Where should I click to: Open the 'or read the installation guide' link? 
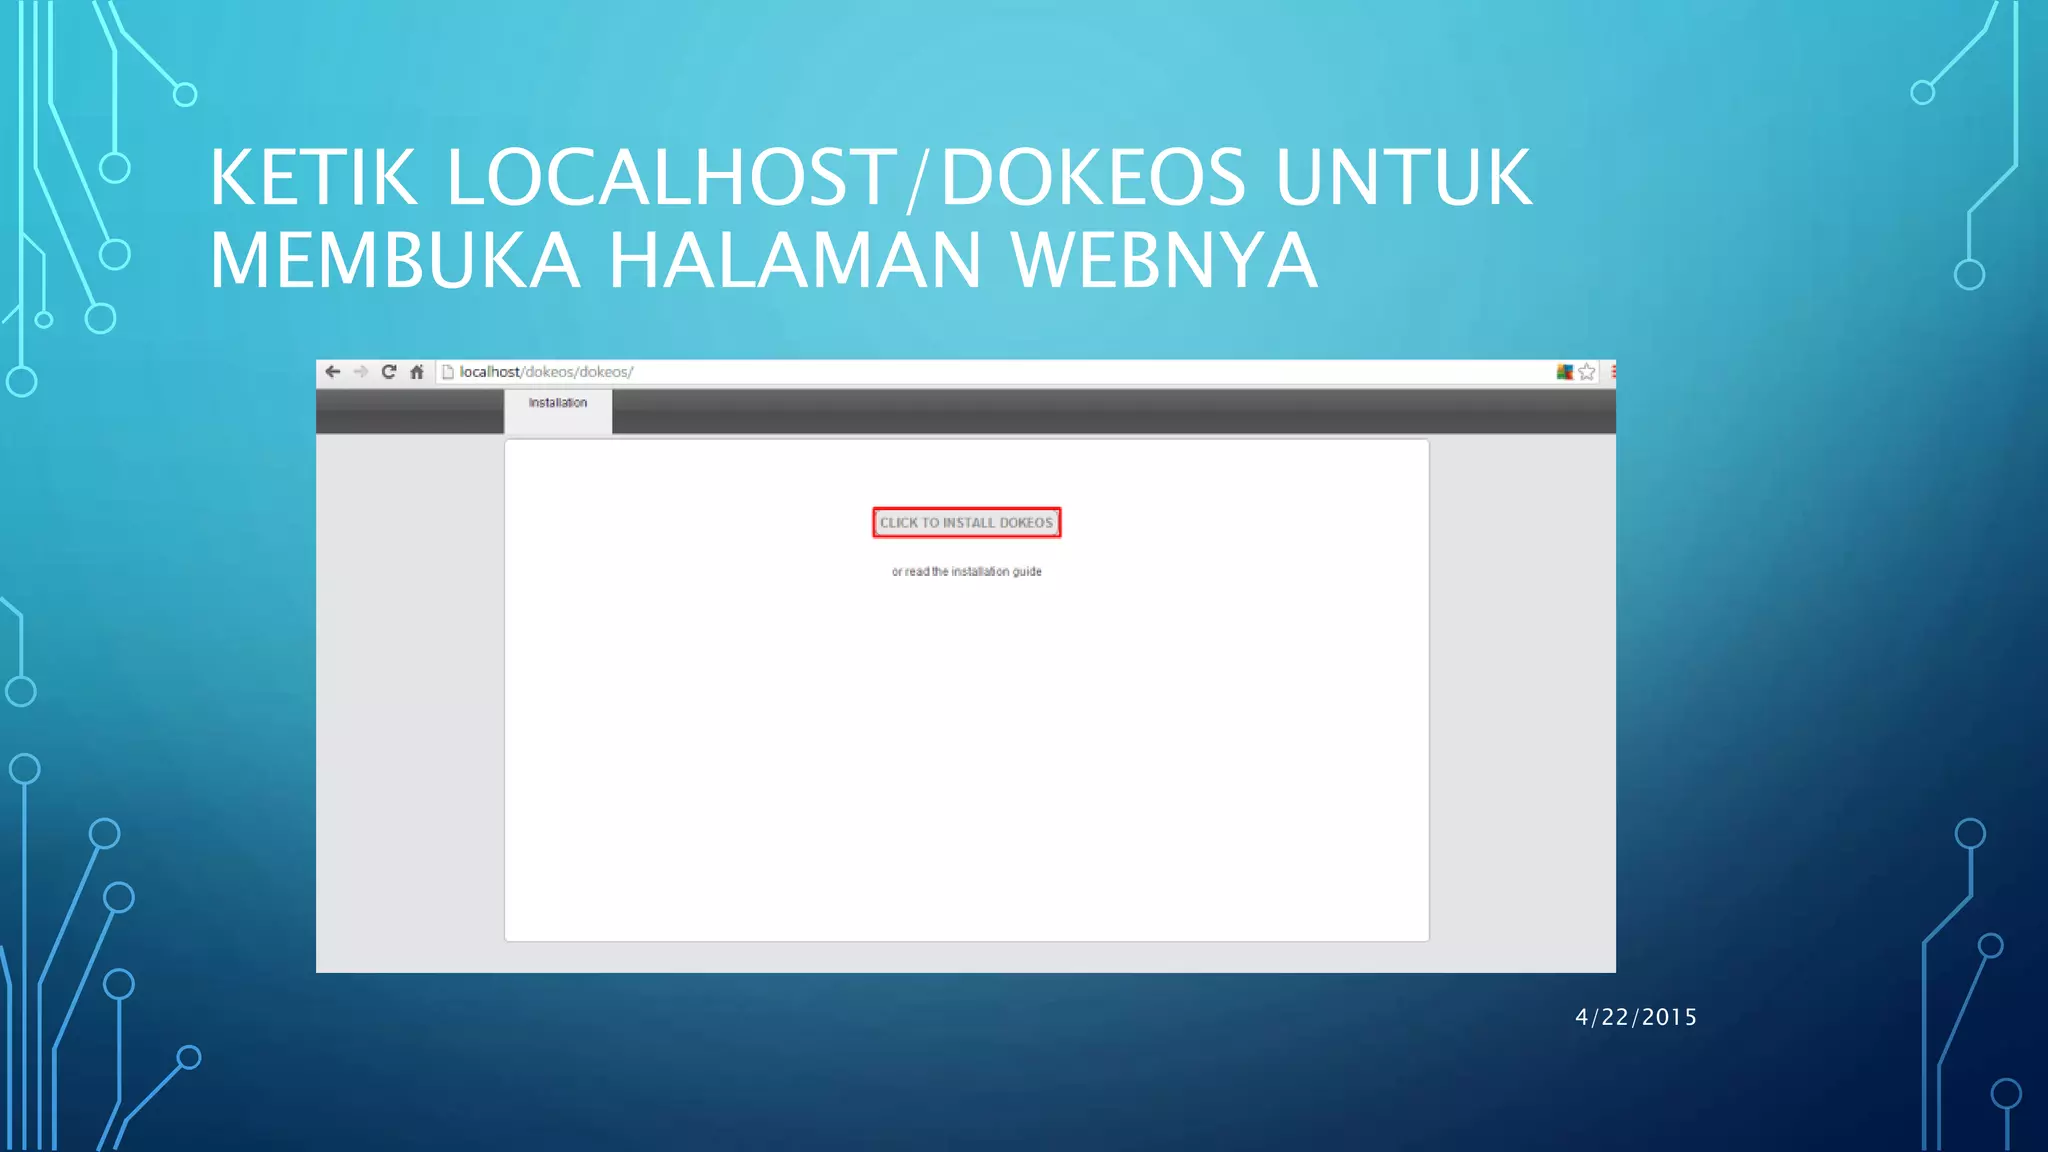tap(966, 572)
